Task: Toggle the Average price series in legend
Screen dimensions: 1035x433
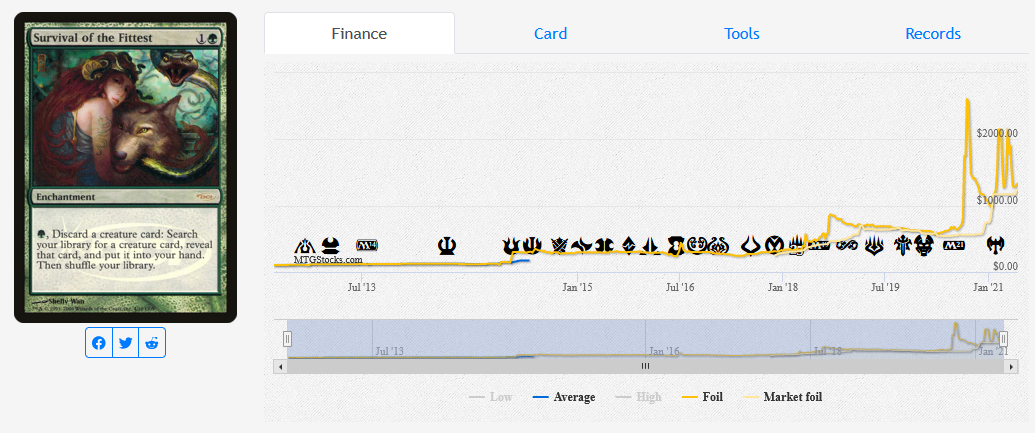Action: pos(564,397)
